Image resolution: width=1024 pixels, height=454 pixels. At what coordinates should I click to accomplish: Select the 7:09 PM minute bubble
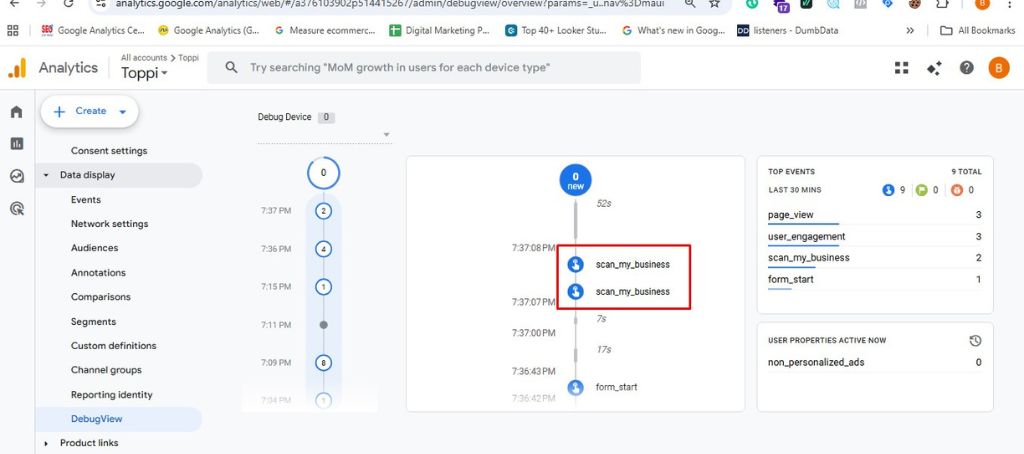(323, 363)
